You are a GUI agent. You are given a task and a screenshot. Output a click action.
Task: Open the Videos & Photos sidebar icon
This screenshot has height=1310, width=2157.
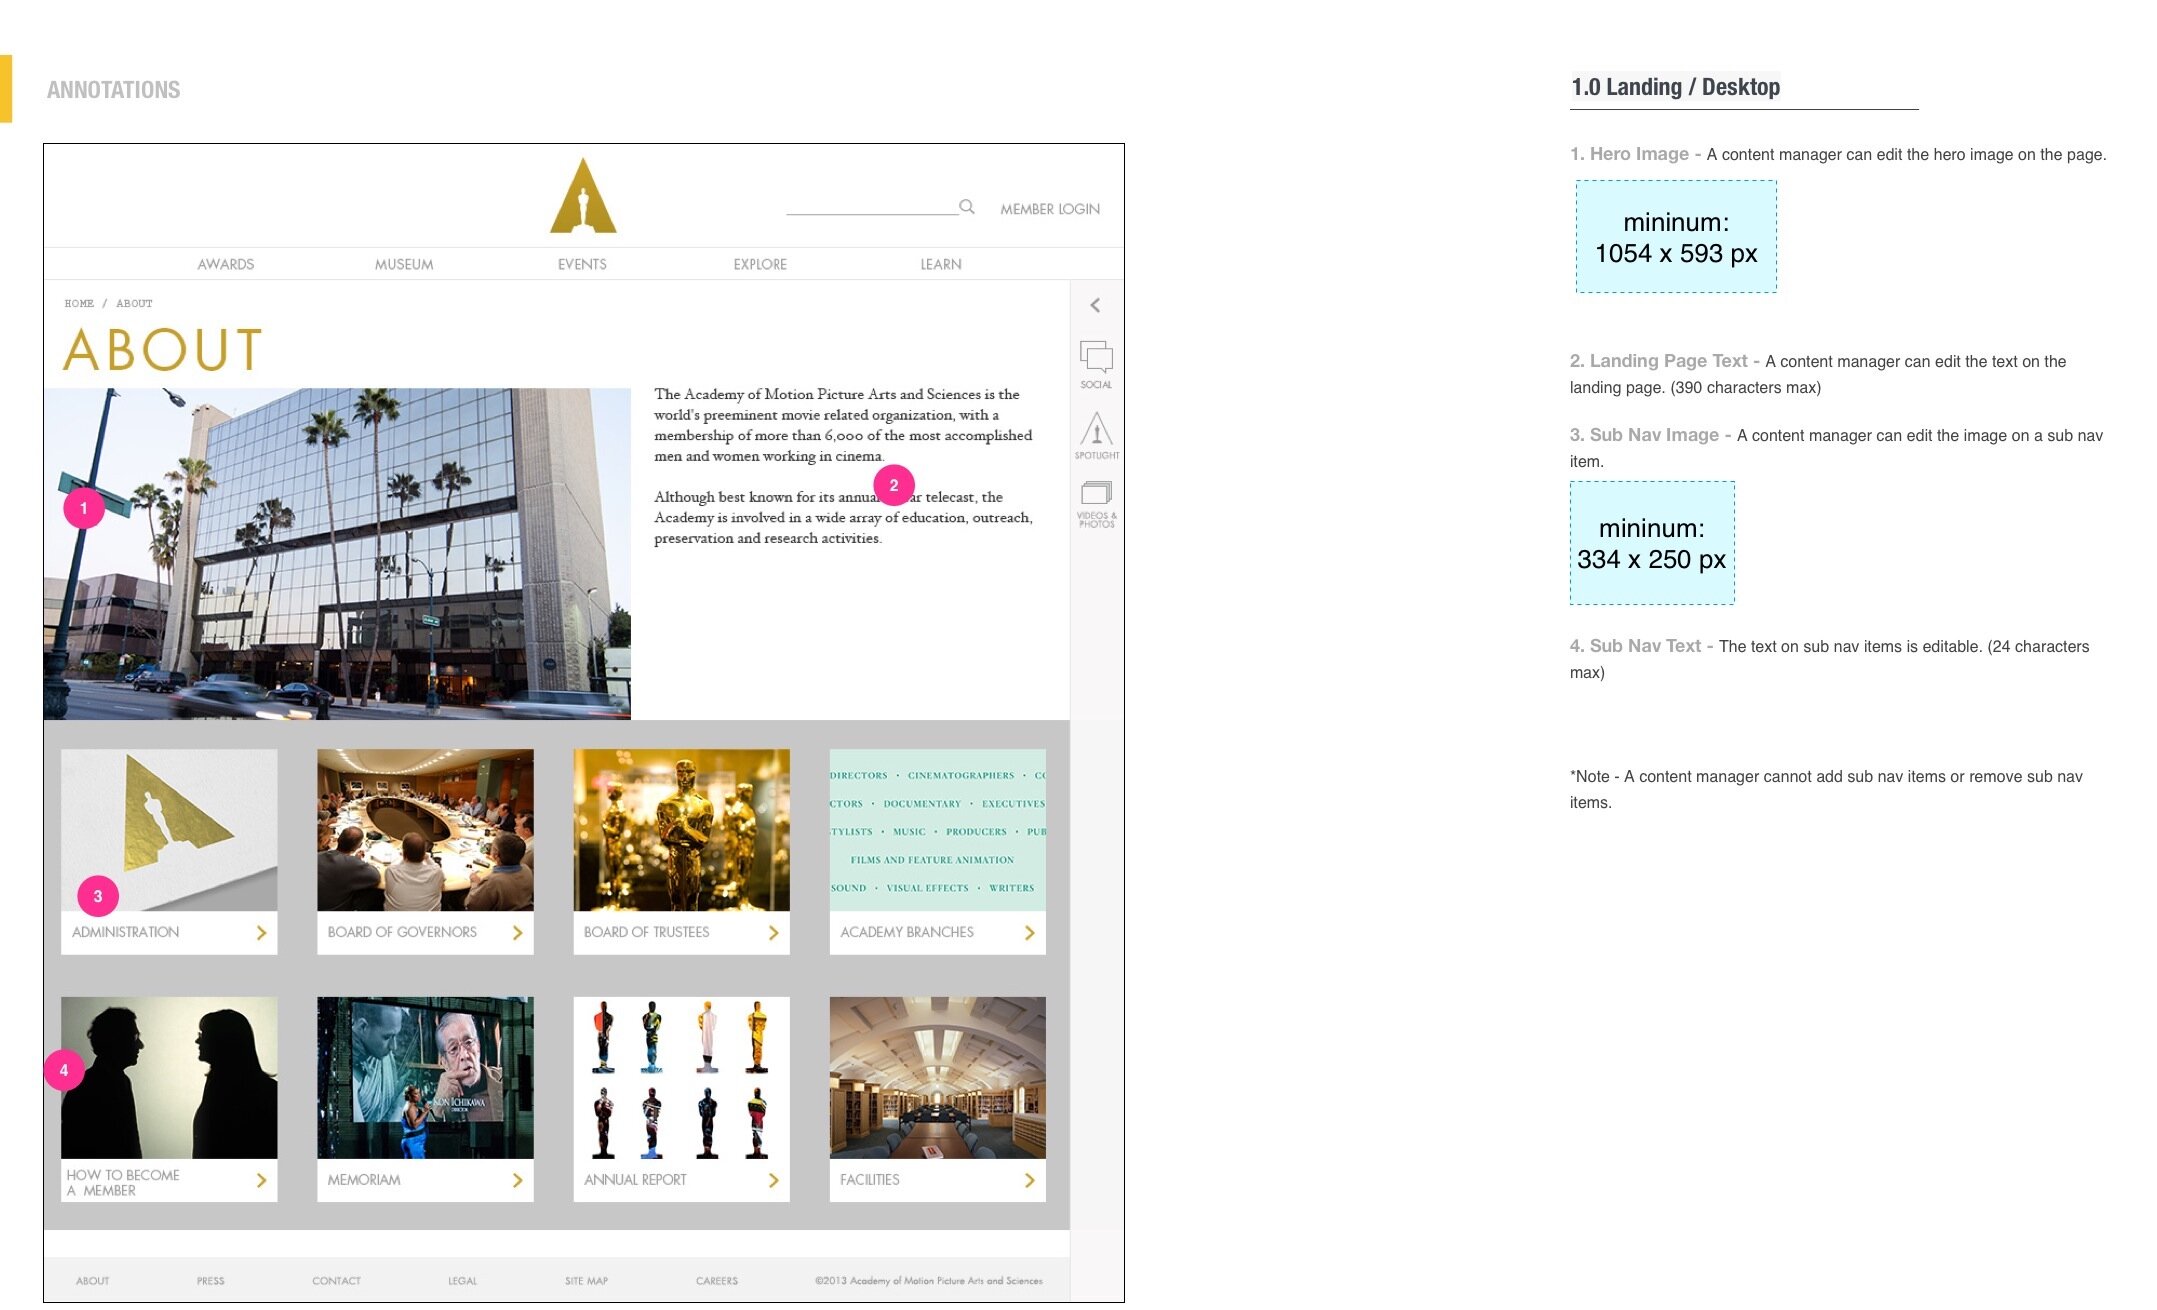click(x=1097, y=504)
